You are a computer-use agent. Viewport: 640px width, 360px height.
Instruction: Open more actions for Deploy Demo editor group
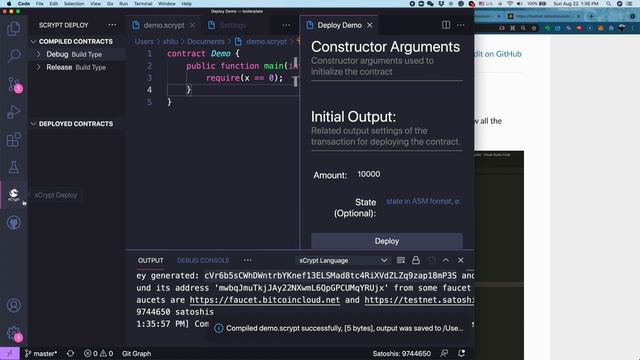click(461, 25)
